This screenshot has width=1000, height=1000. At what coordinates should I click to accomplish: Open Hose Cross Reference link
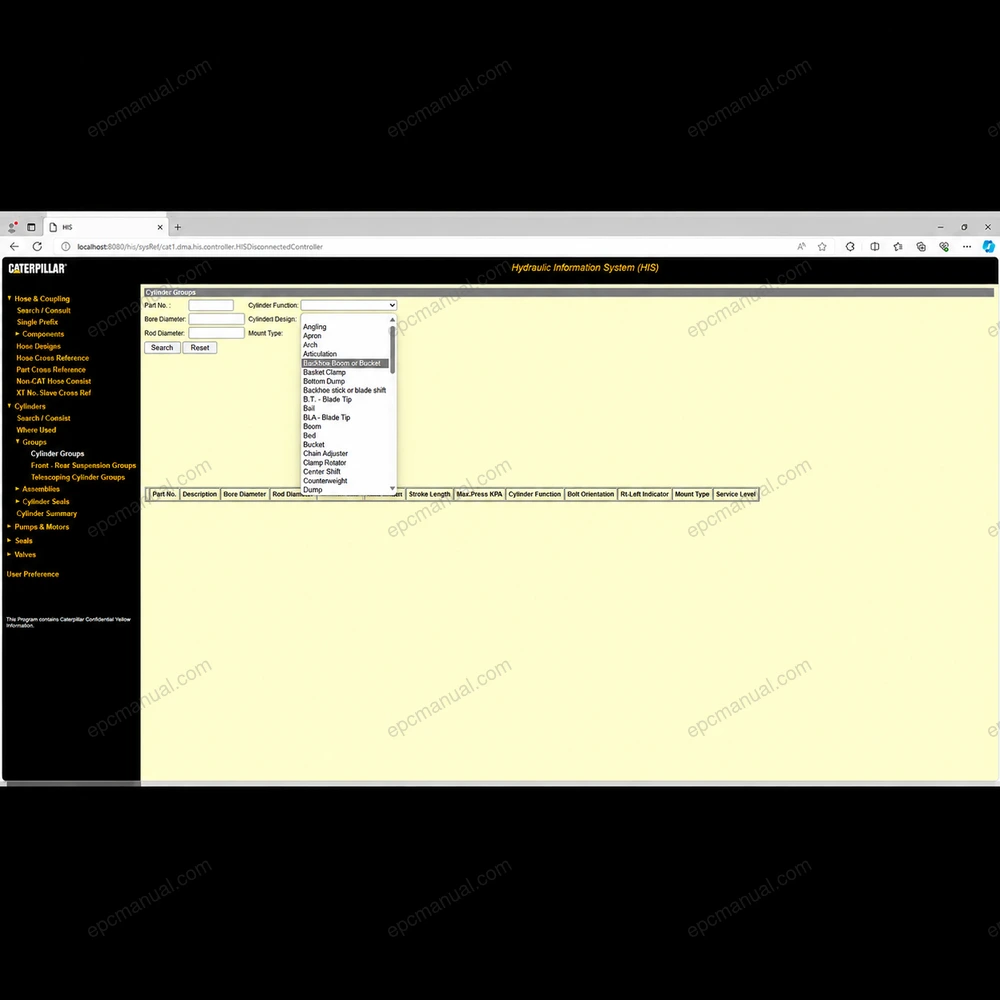pos(53,358)
